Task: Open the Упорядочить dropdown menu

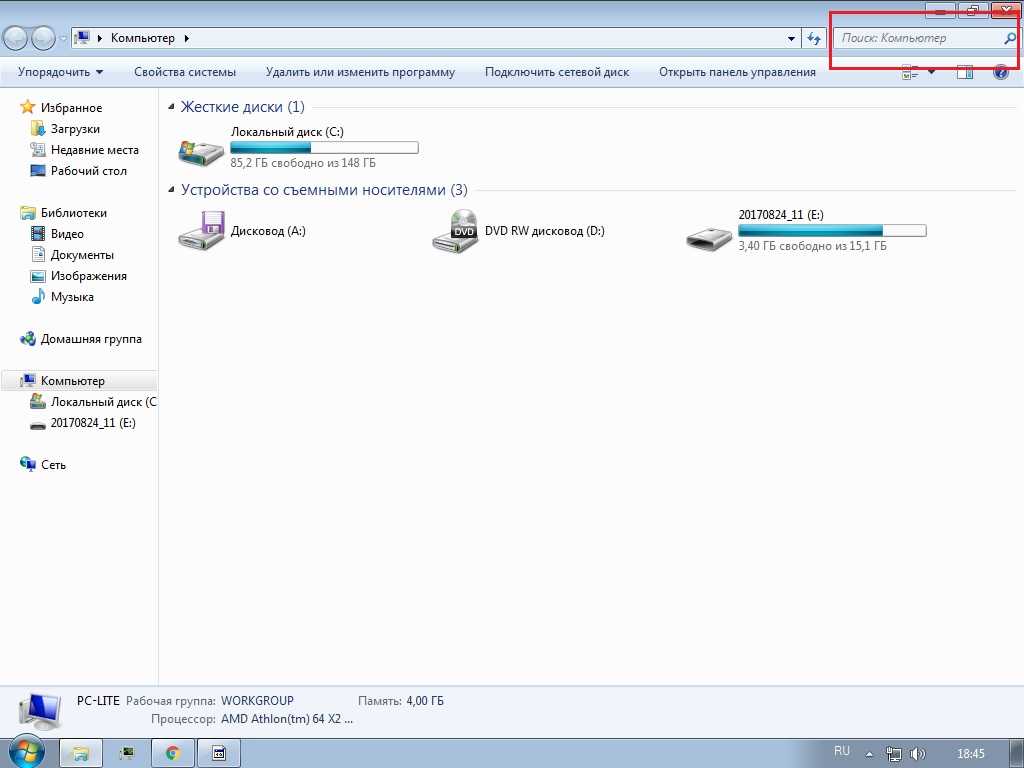Action: 60,72
